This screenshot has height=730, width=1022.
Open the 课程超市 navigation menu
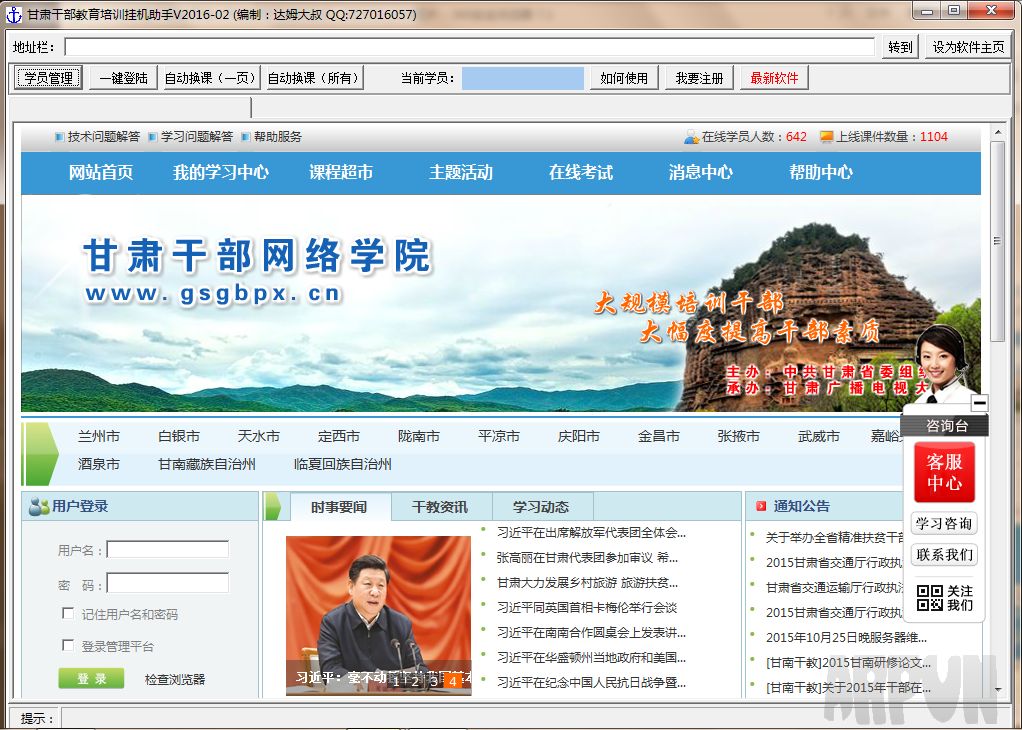click(341, 173)
